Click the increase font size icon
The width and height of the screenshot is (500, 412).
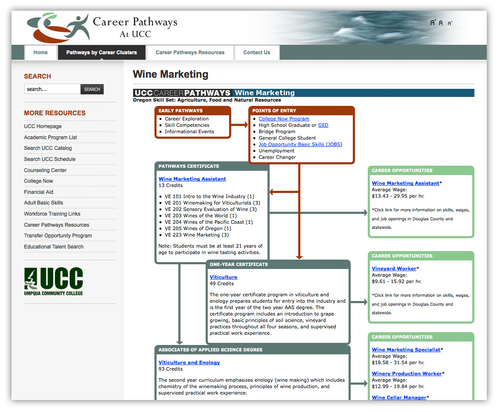[x=433, y=22]
